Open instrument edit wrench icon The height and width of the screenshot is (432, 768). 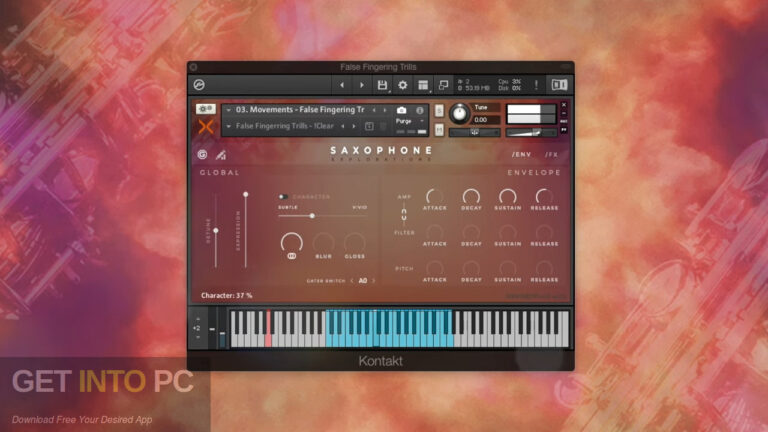click(x=205, y=109)
